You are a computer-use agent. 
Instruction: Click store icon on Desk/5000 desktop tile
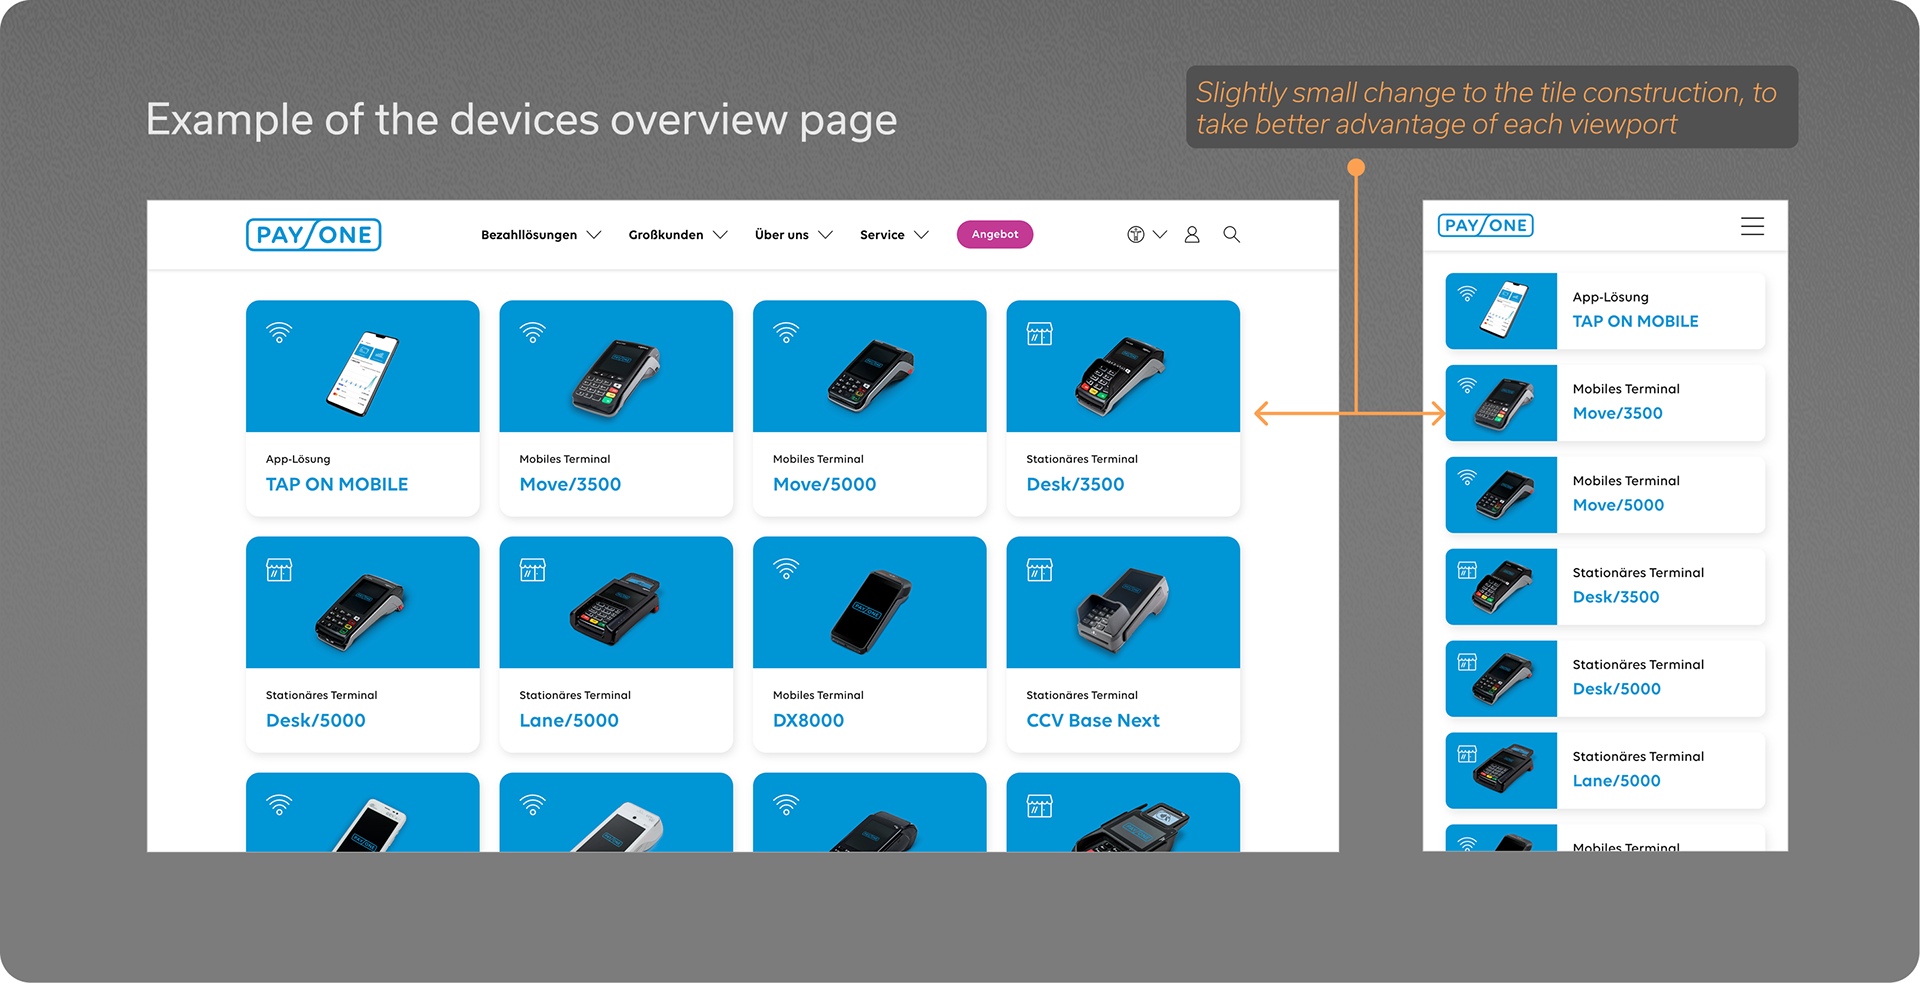tap(279, 570)
